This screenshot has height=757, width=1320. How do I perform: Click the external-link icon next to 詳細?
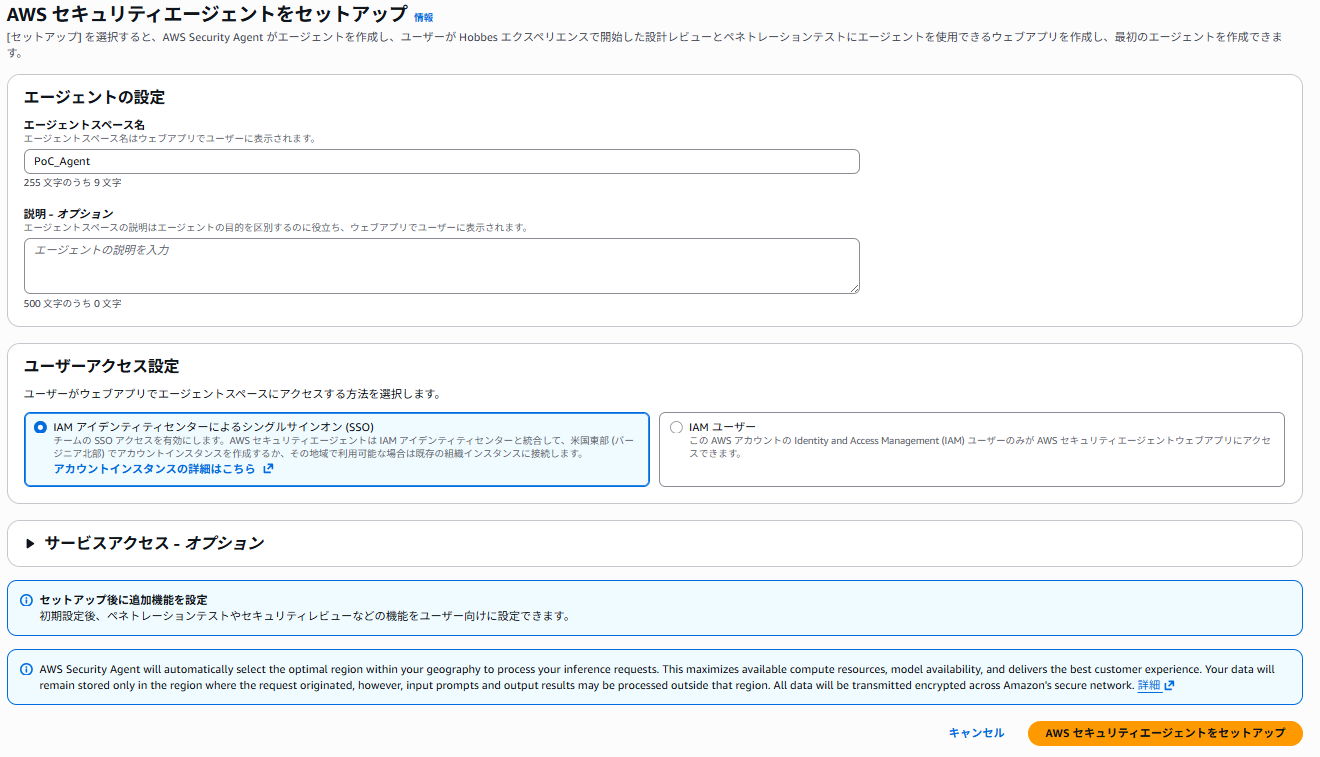click(x=1169, y=686)
